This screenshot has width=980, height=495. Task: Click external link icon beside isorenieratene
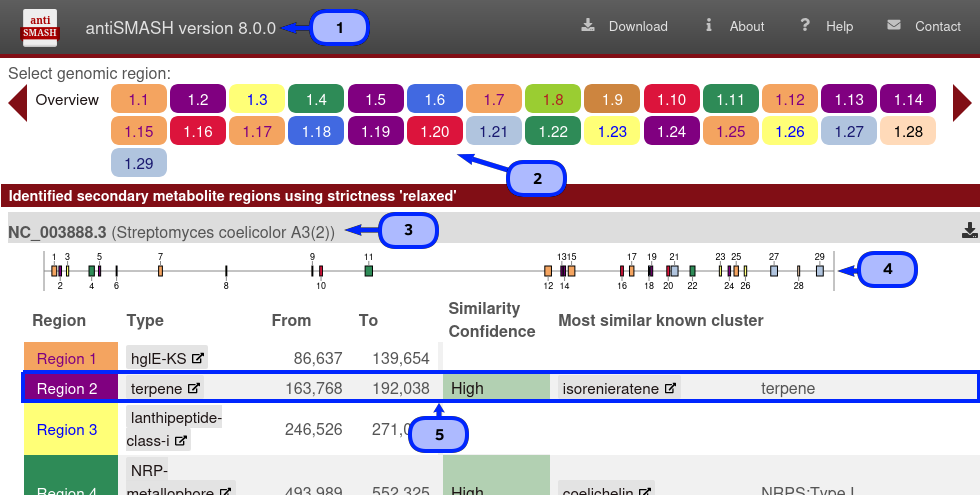(670, 388)
